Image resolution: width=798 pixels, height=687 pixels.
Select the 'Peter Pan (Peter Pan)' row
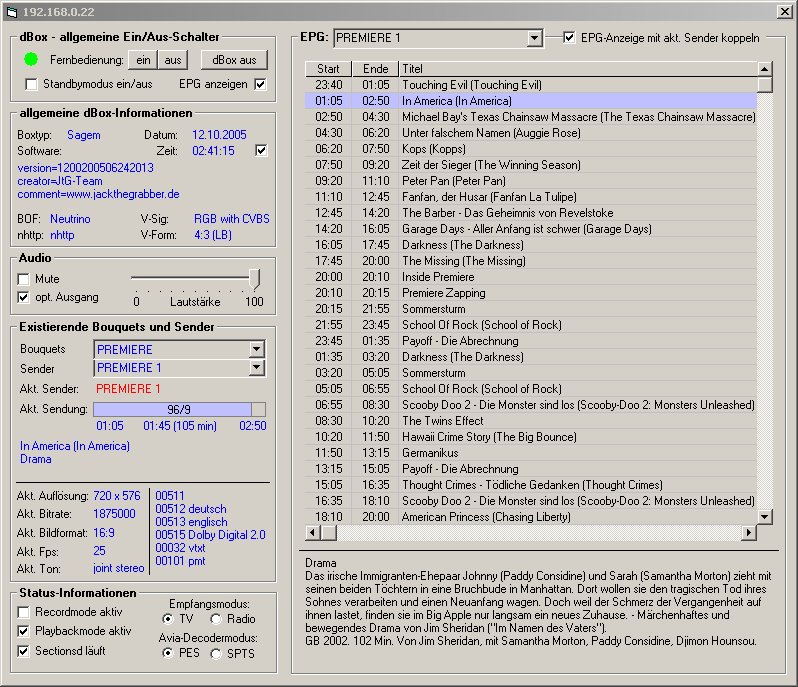tap(530, 181)
